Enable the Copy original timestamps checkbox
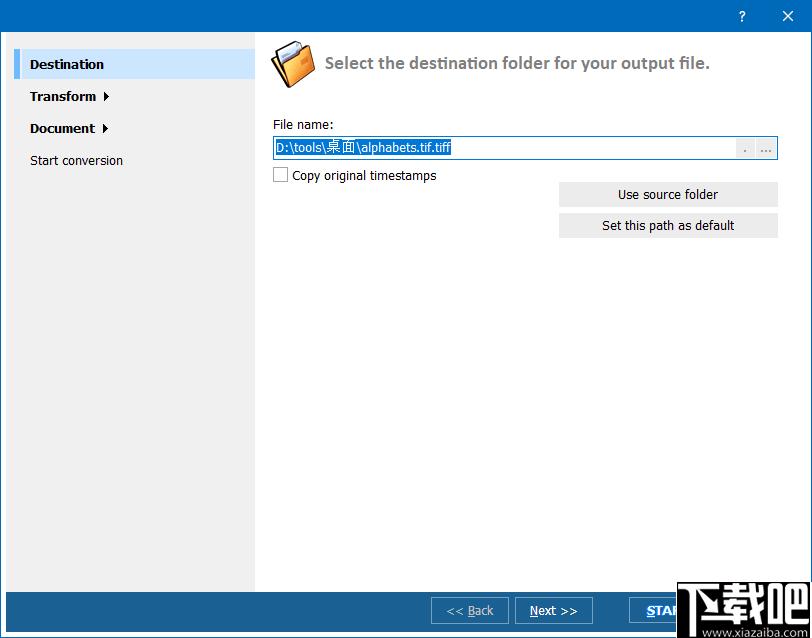Viewport: 812px width, 638px height. click(x=280, y=175)
